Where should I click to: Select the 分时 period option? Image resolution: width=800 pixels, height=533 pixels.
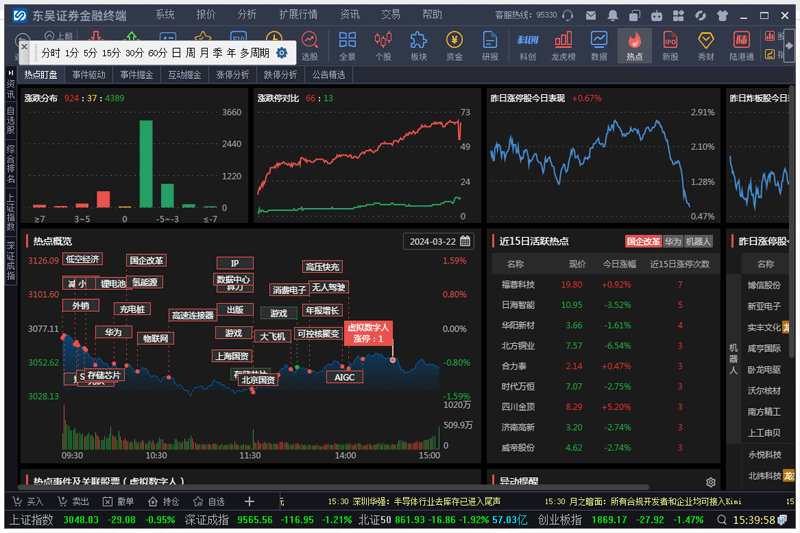(x=51, y=53)
